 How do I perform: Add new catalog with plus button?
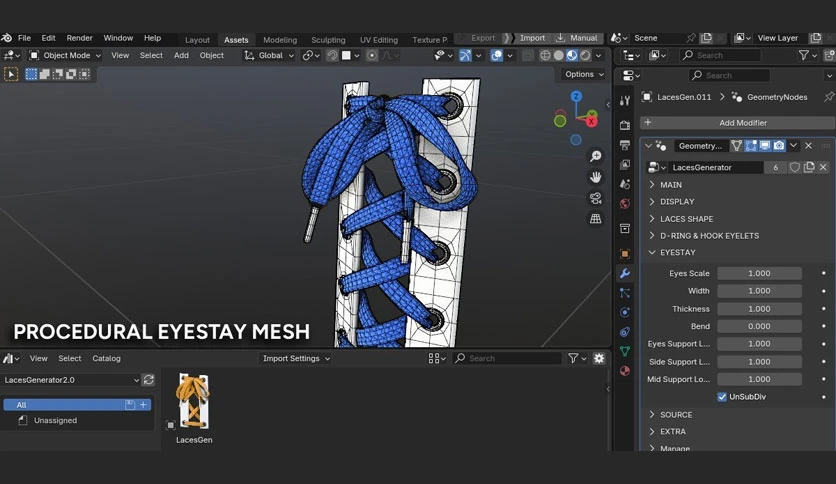143,405
